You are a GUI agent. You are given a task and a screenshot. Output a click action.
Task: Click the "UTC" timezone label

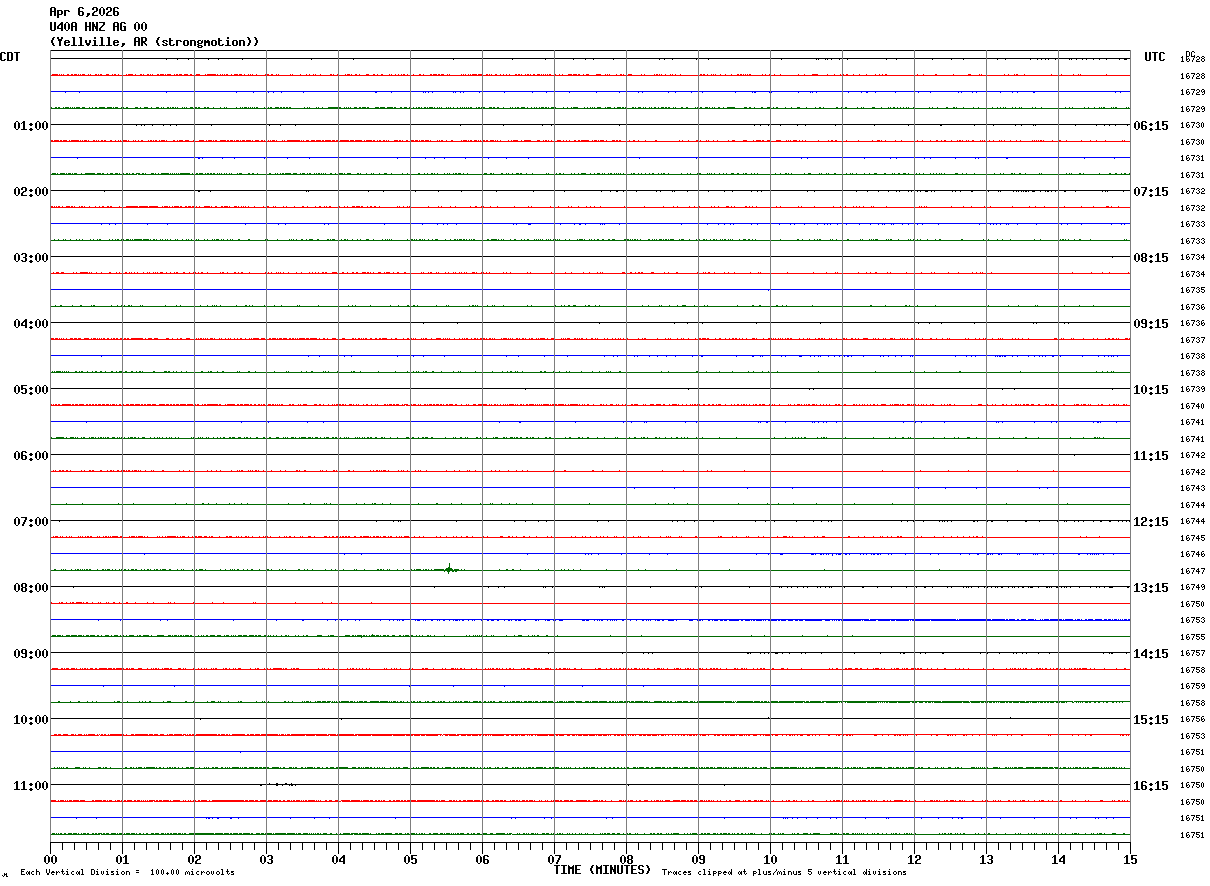[x=1155, y=57]
